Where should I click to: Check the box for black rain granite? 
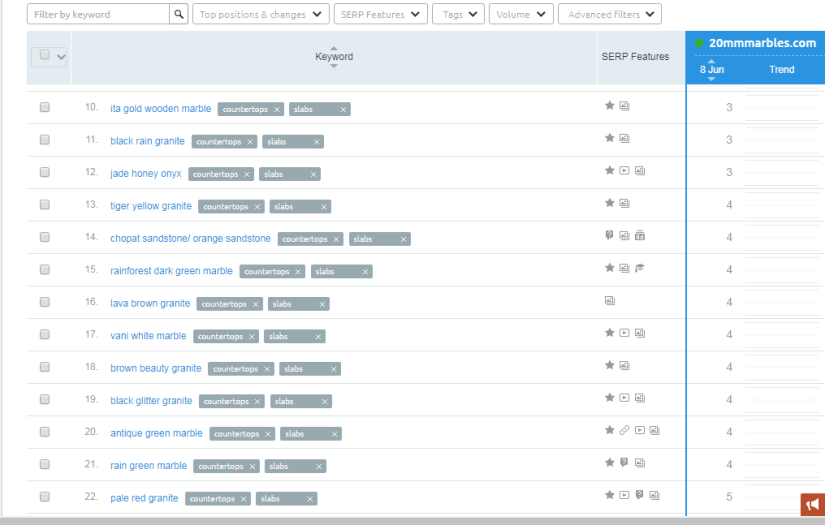pyautogui.click(x=45, y=139)
